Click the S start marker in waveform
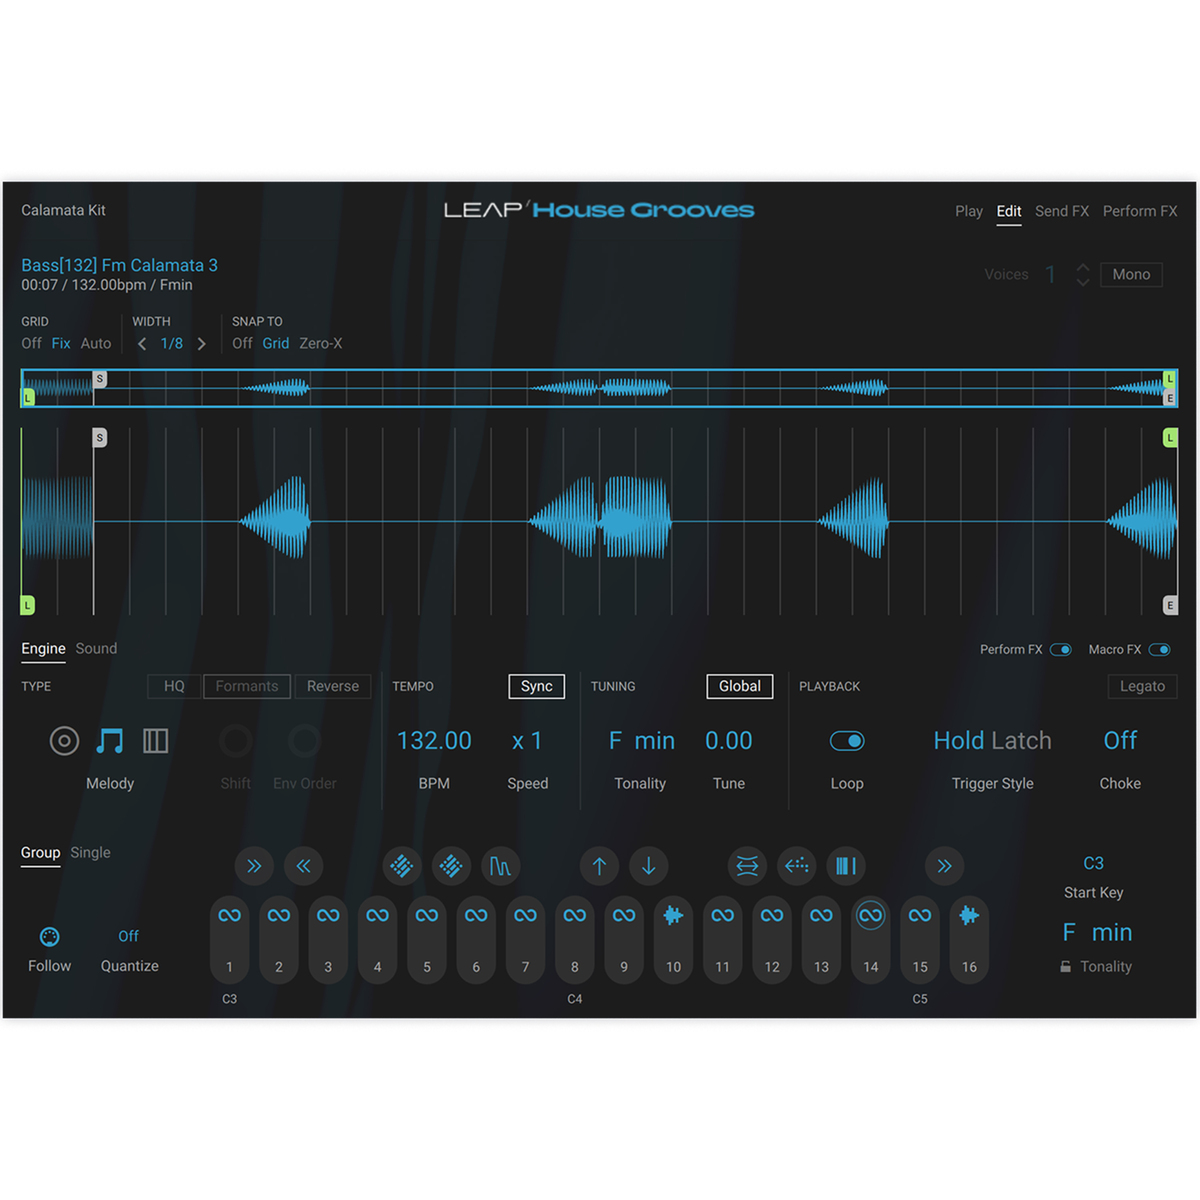The width and height of the screenshot is (1200, 1200). (100, 438)
